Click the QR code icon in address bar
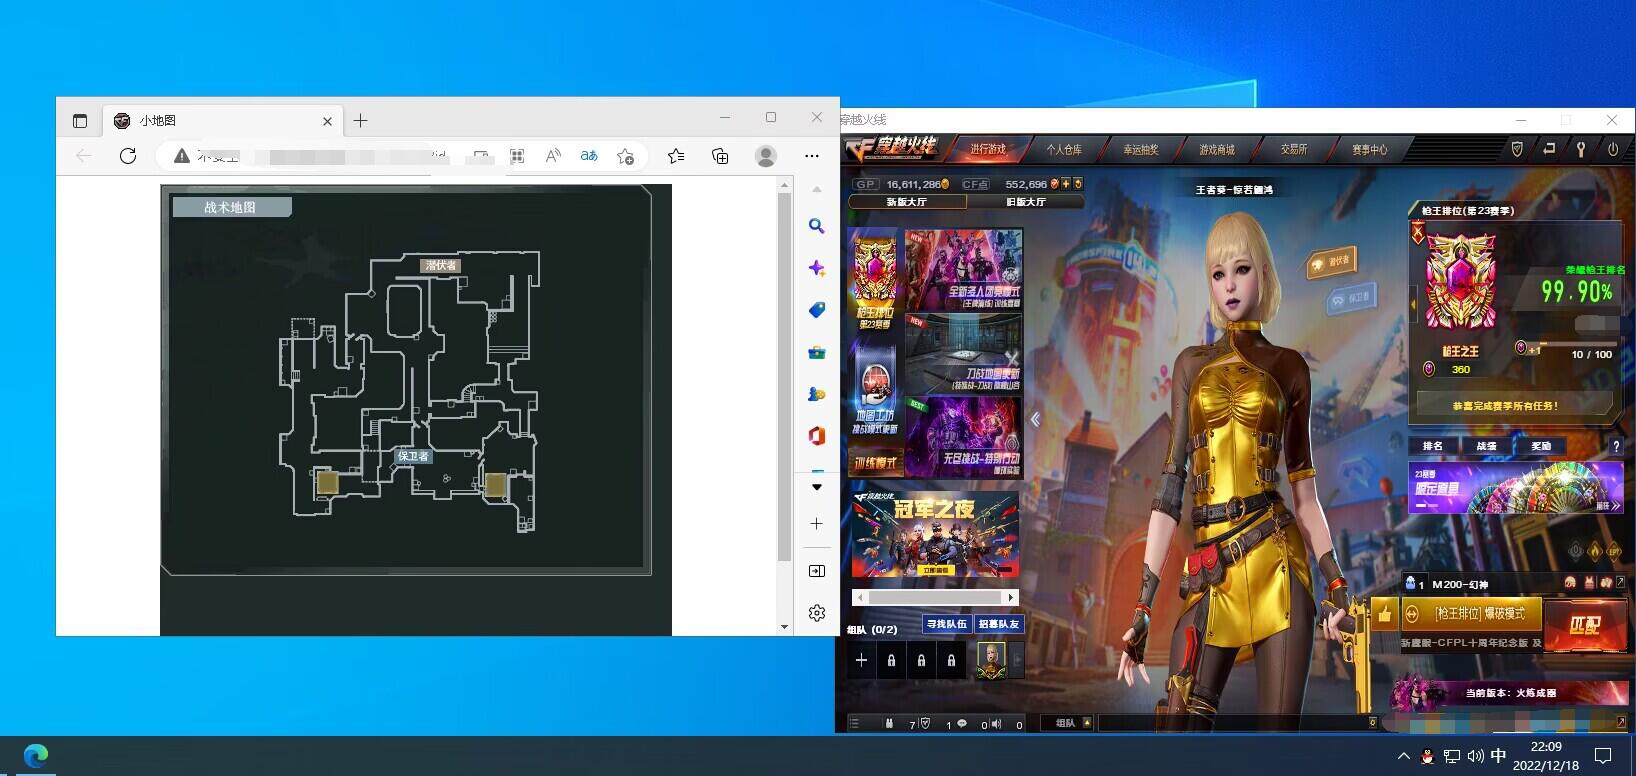Image resolution: width=1636 pixels, height=776 pixels. (517, 156)
